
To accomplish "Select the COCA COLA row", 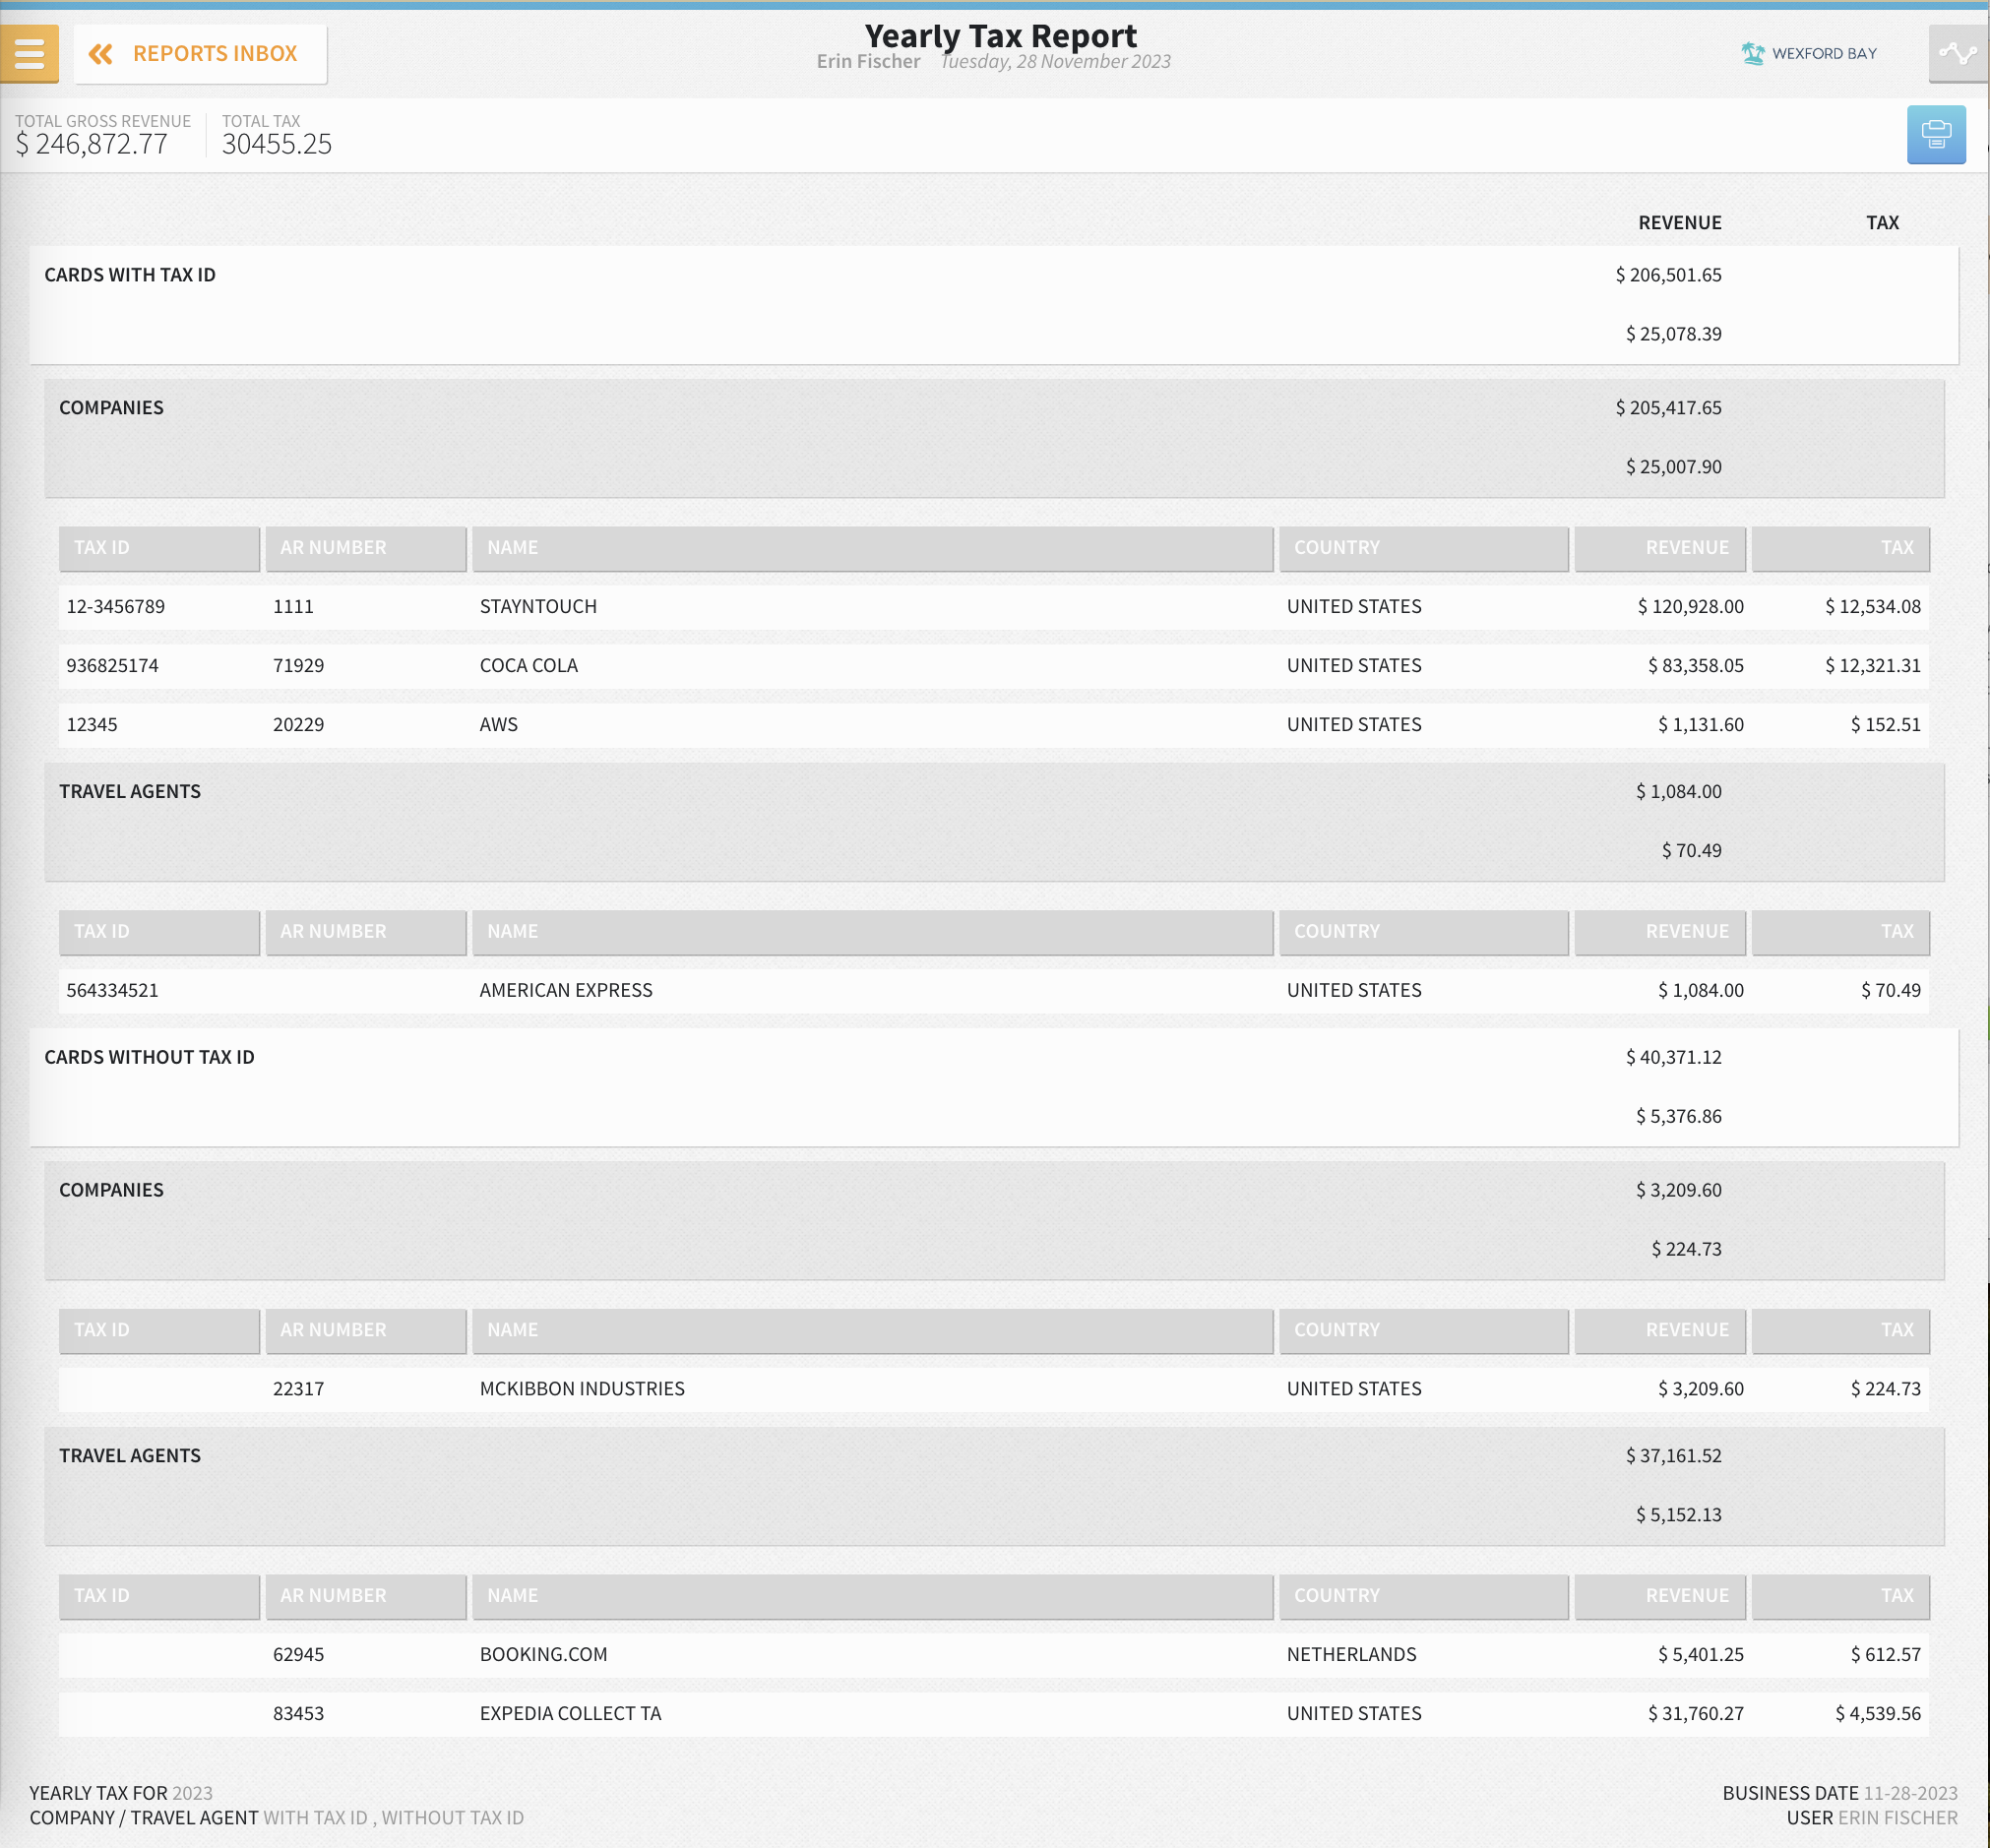I will coord(528,666).
